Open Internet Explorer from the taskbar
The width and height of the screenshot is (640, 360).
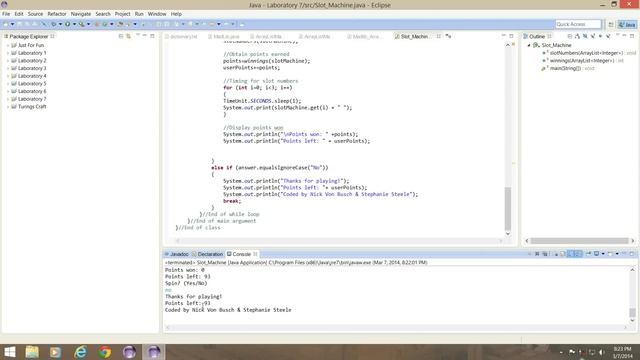coord(80,352)
